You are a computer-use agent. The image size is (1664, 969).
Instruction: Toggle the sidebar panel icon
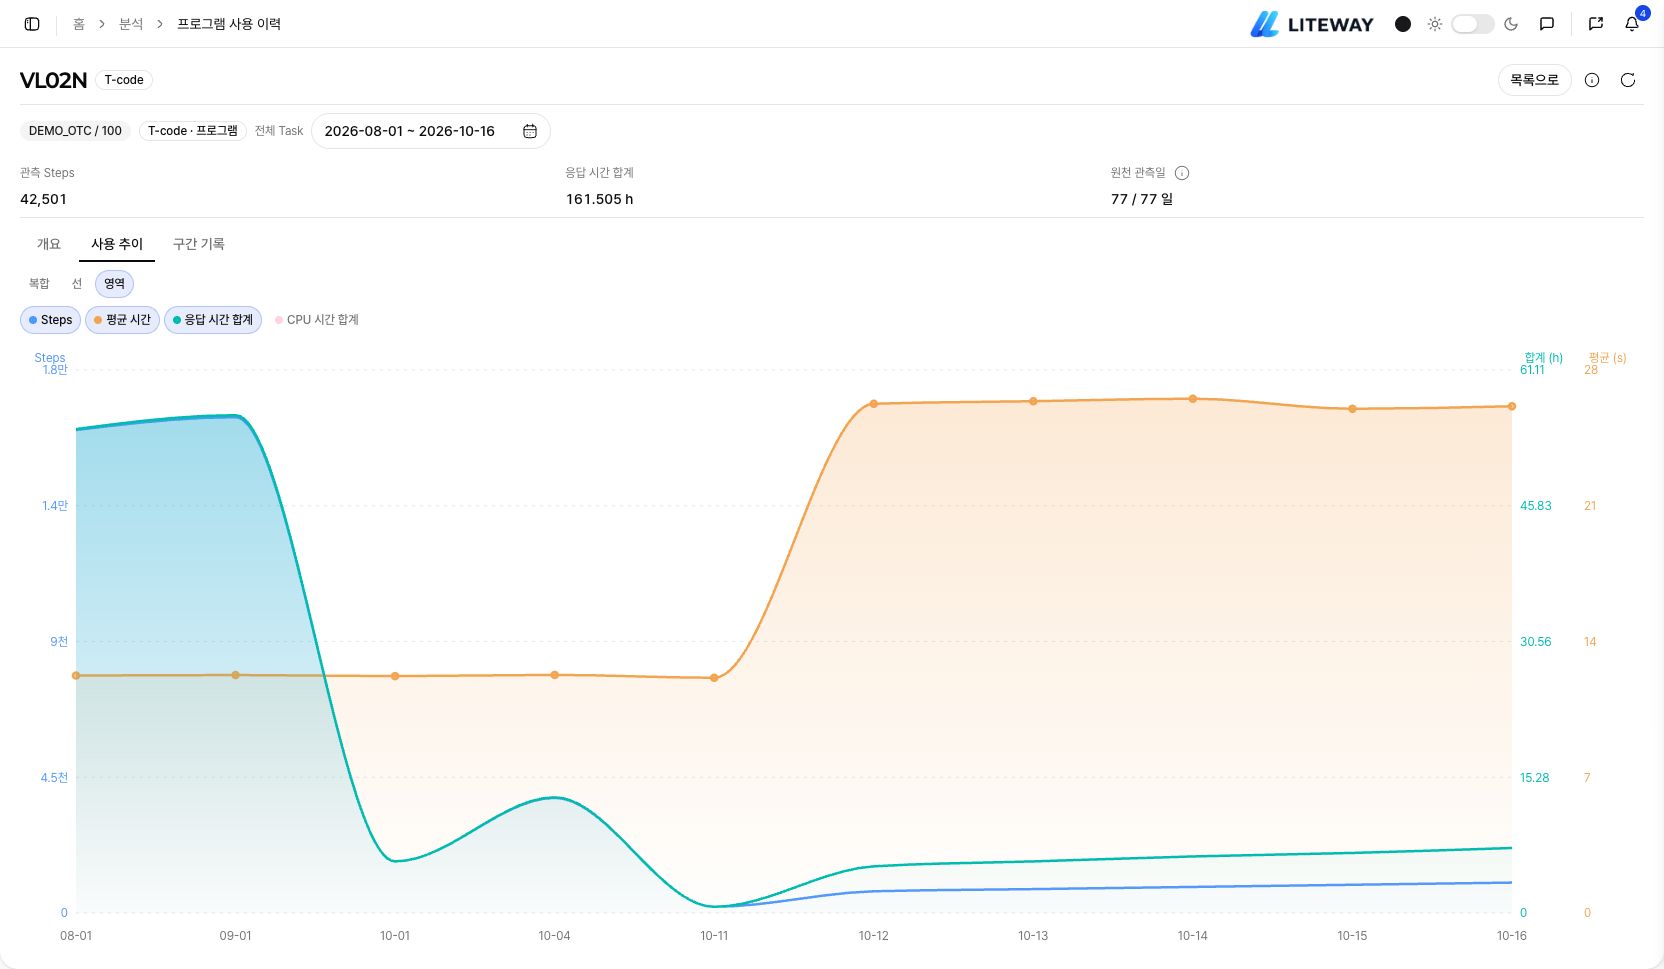32,24
